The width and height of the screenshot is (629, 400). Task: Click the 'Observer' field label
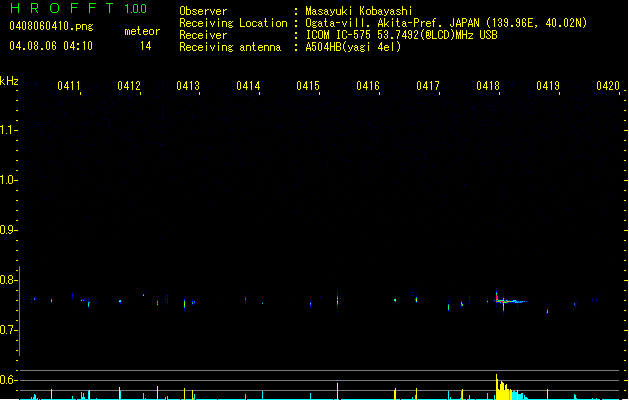point(203,11)
